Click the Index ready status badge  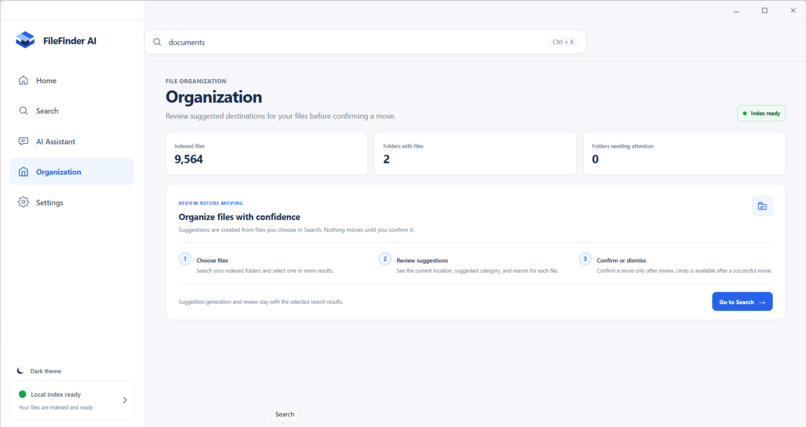coord(761,113)
